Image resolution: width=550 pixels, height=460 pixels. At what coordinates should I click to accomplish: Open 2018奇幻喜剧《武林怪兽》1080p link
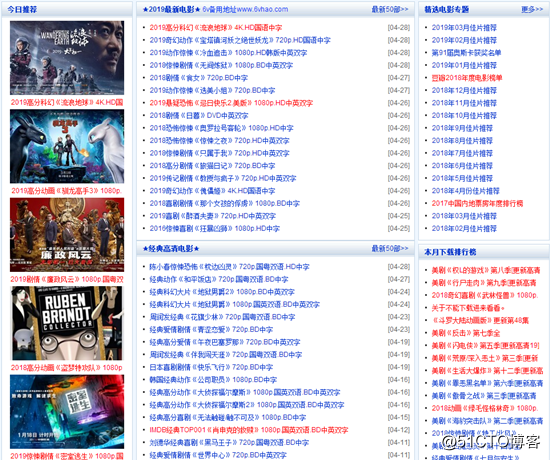point(485,295)
